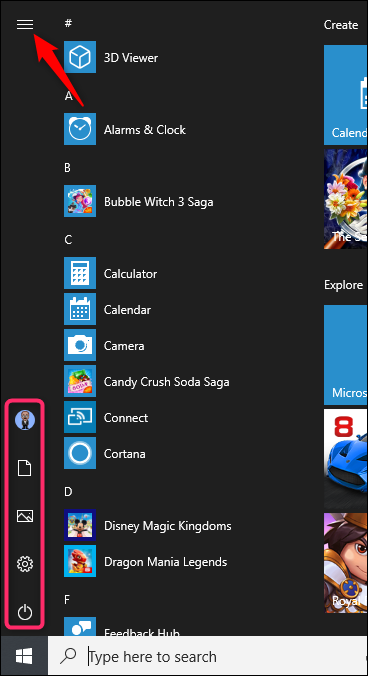368x676 pixels.
Task: Open the Royal game tile
Action: pyautogui.click(x=346, y=563)
